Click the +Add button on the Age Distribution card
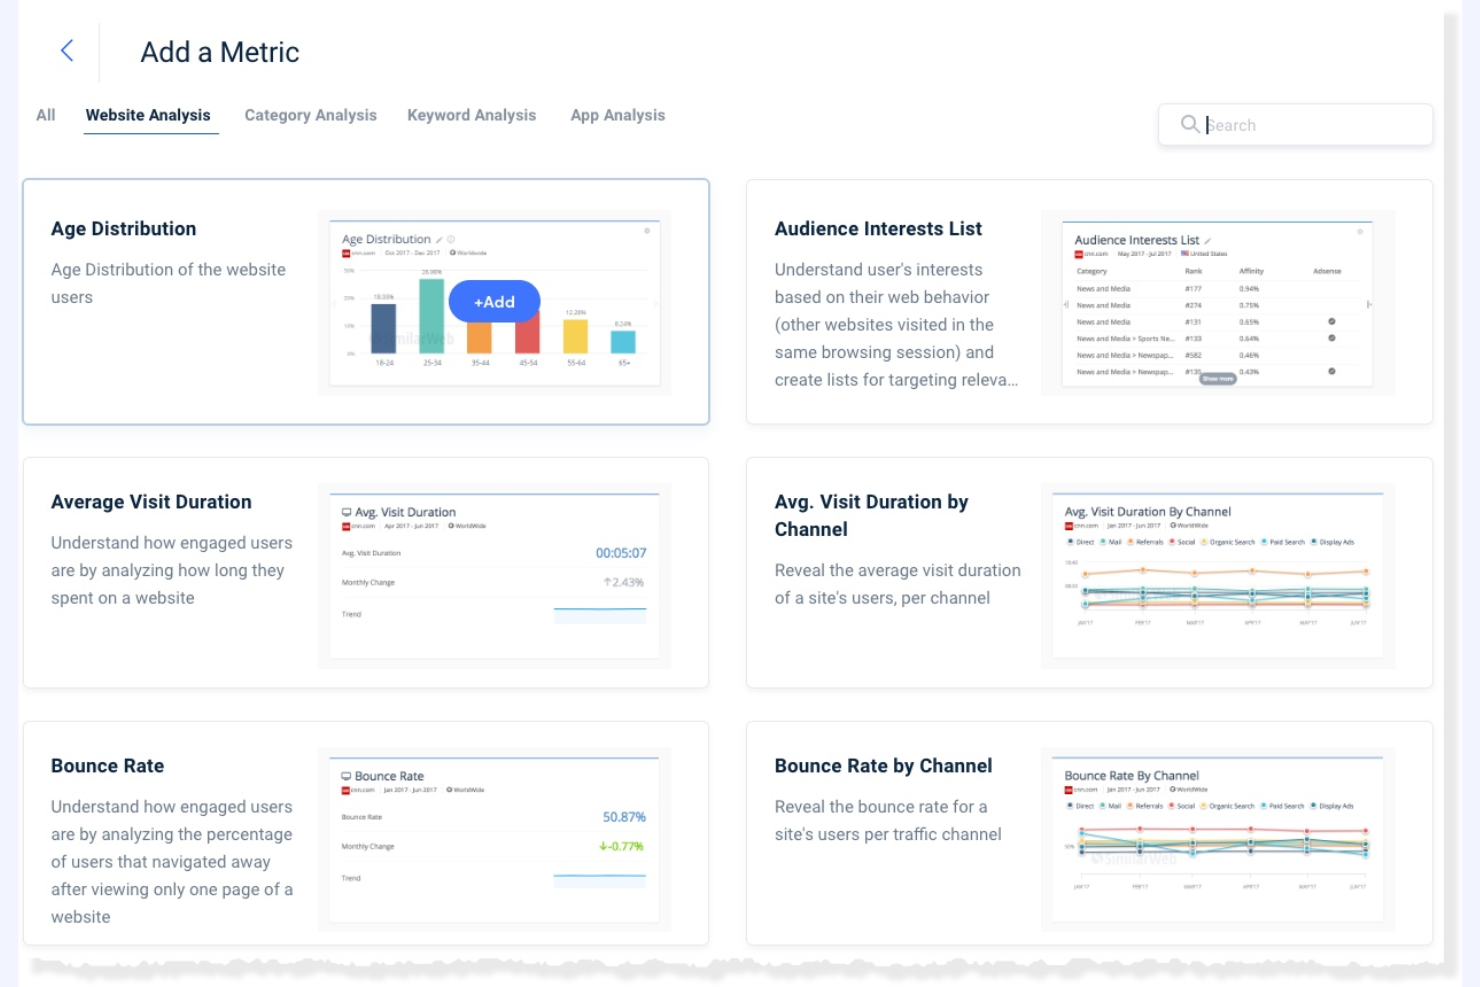Image resolution: width=1480 pixels, height=987 pixels. (494, 301)
